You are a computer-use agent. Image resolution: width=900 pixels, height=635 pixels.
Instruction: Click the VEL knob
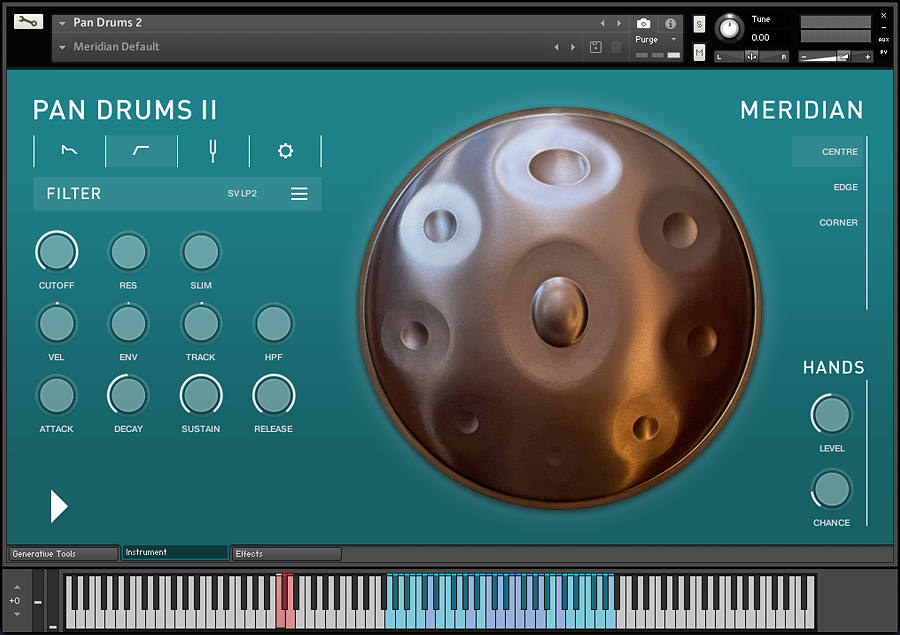[56, 324]
